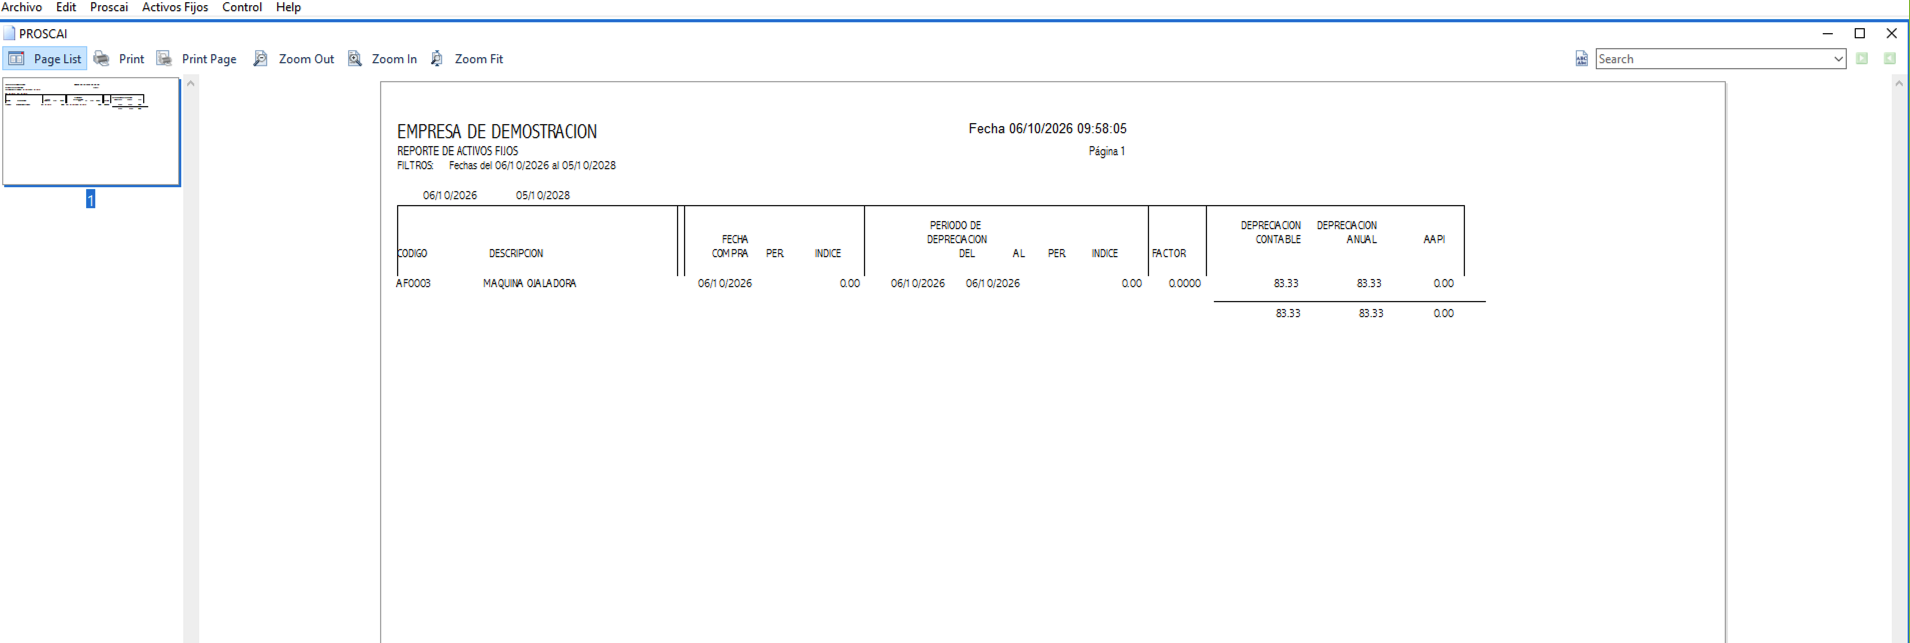The image size is (1910, 643).
Task: Click the Print Page text button
Action: pyautogui.click(x=209, y=59)
